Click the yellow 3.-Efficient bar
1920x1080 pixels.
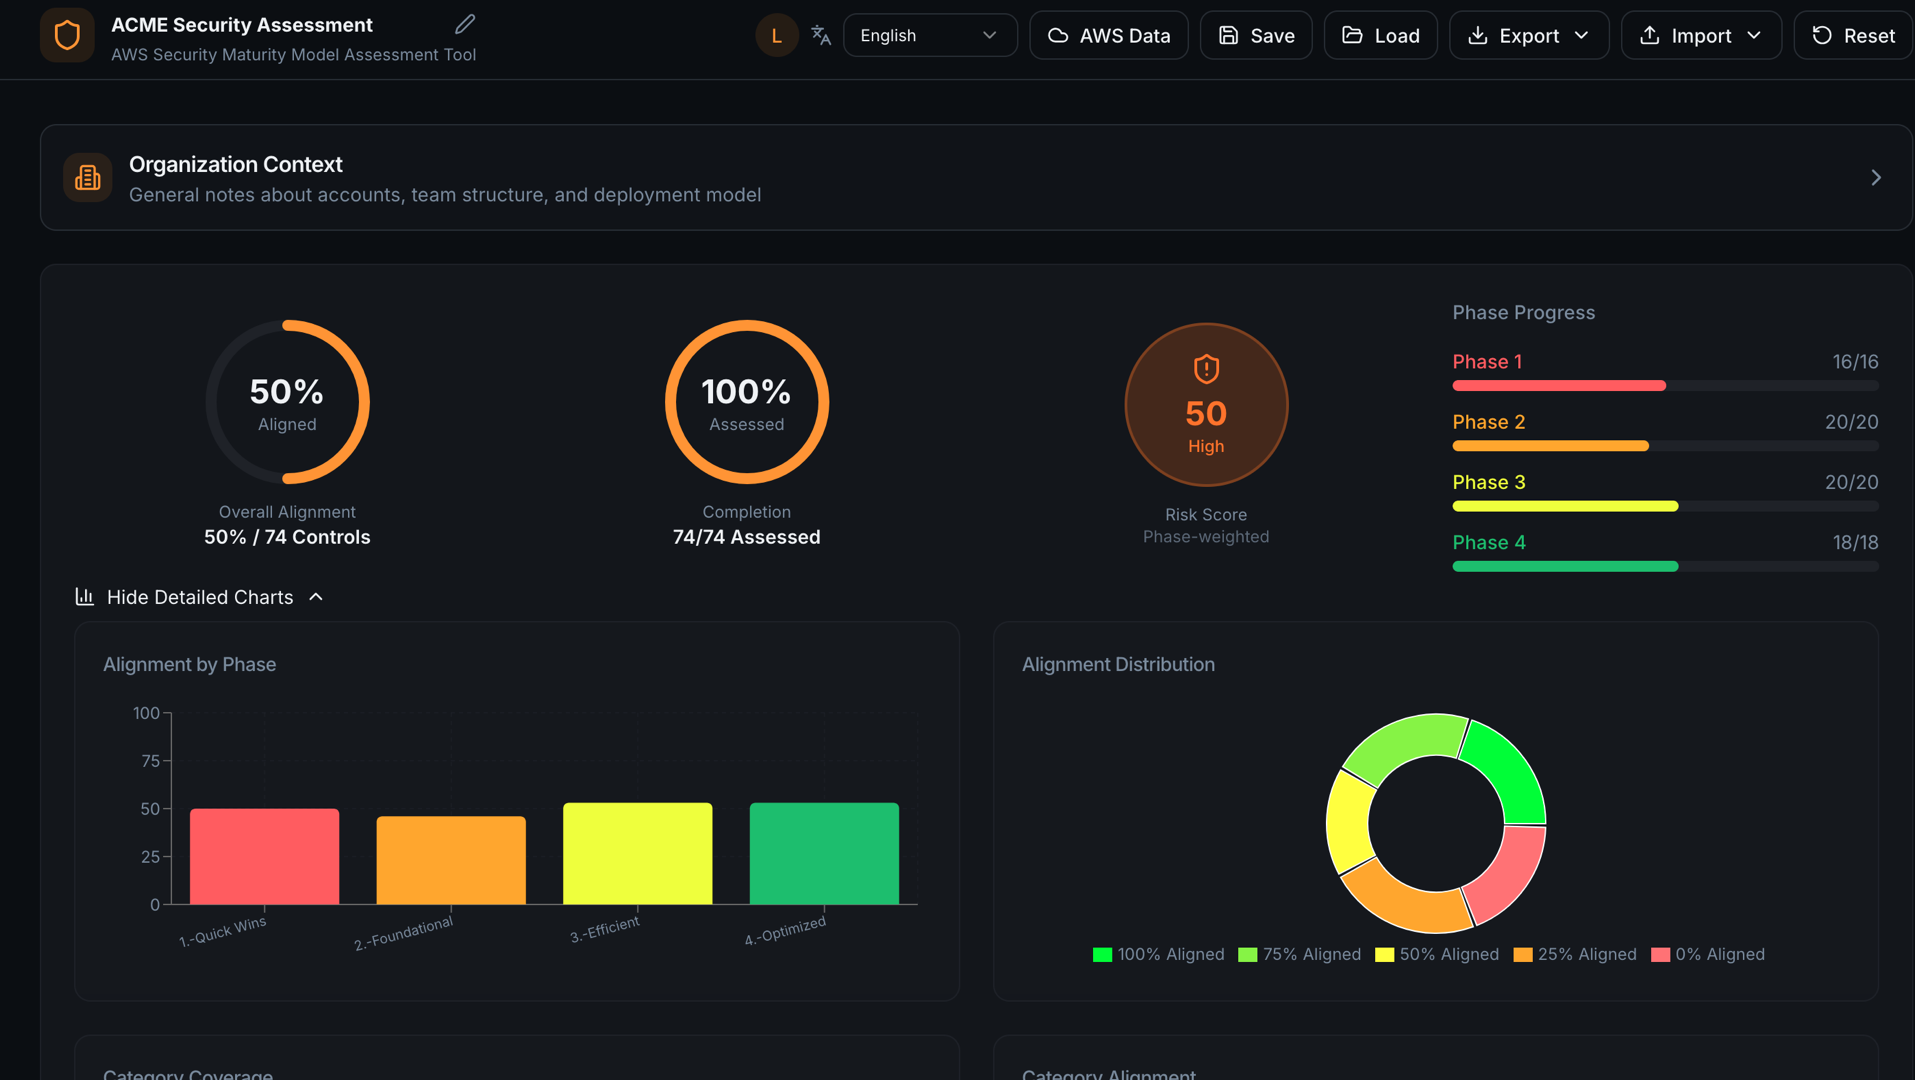(x=638, y=854)
